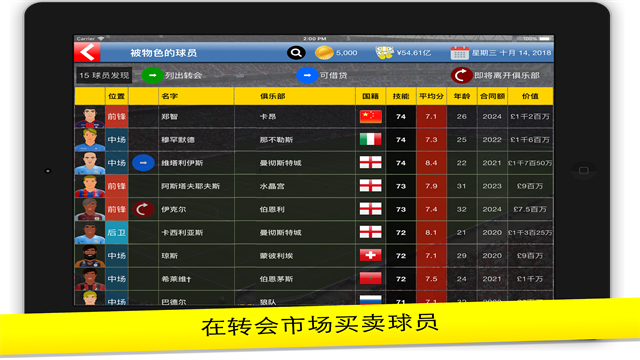Image resolution: width=640 pixels, height=360 pixels.
Task: Select 琼斯 player avatar
Action: point(90,256)
